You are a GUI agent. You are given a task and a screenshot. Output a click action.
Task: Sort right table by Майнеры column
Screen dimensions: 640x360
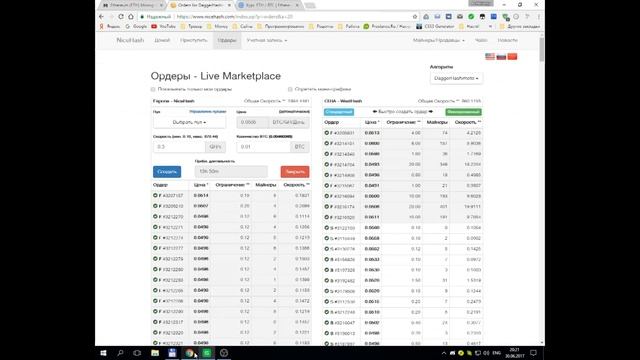pyautogui.click(x=437, y=122)
